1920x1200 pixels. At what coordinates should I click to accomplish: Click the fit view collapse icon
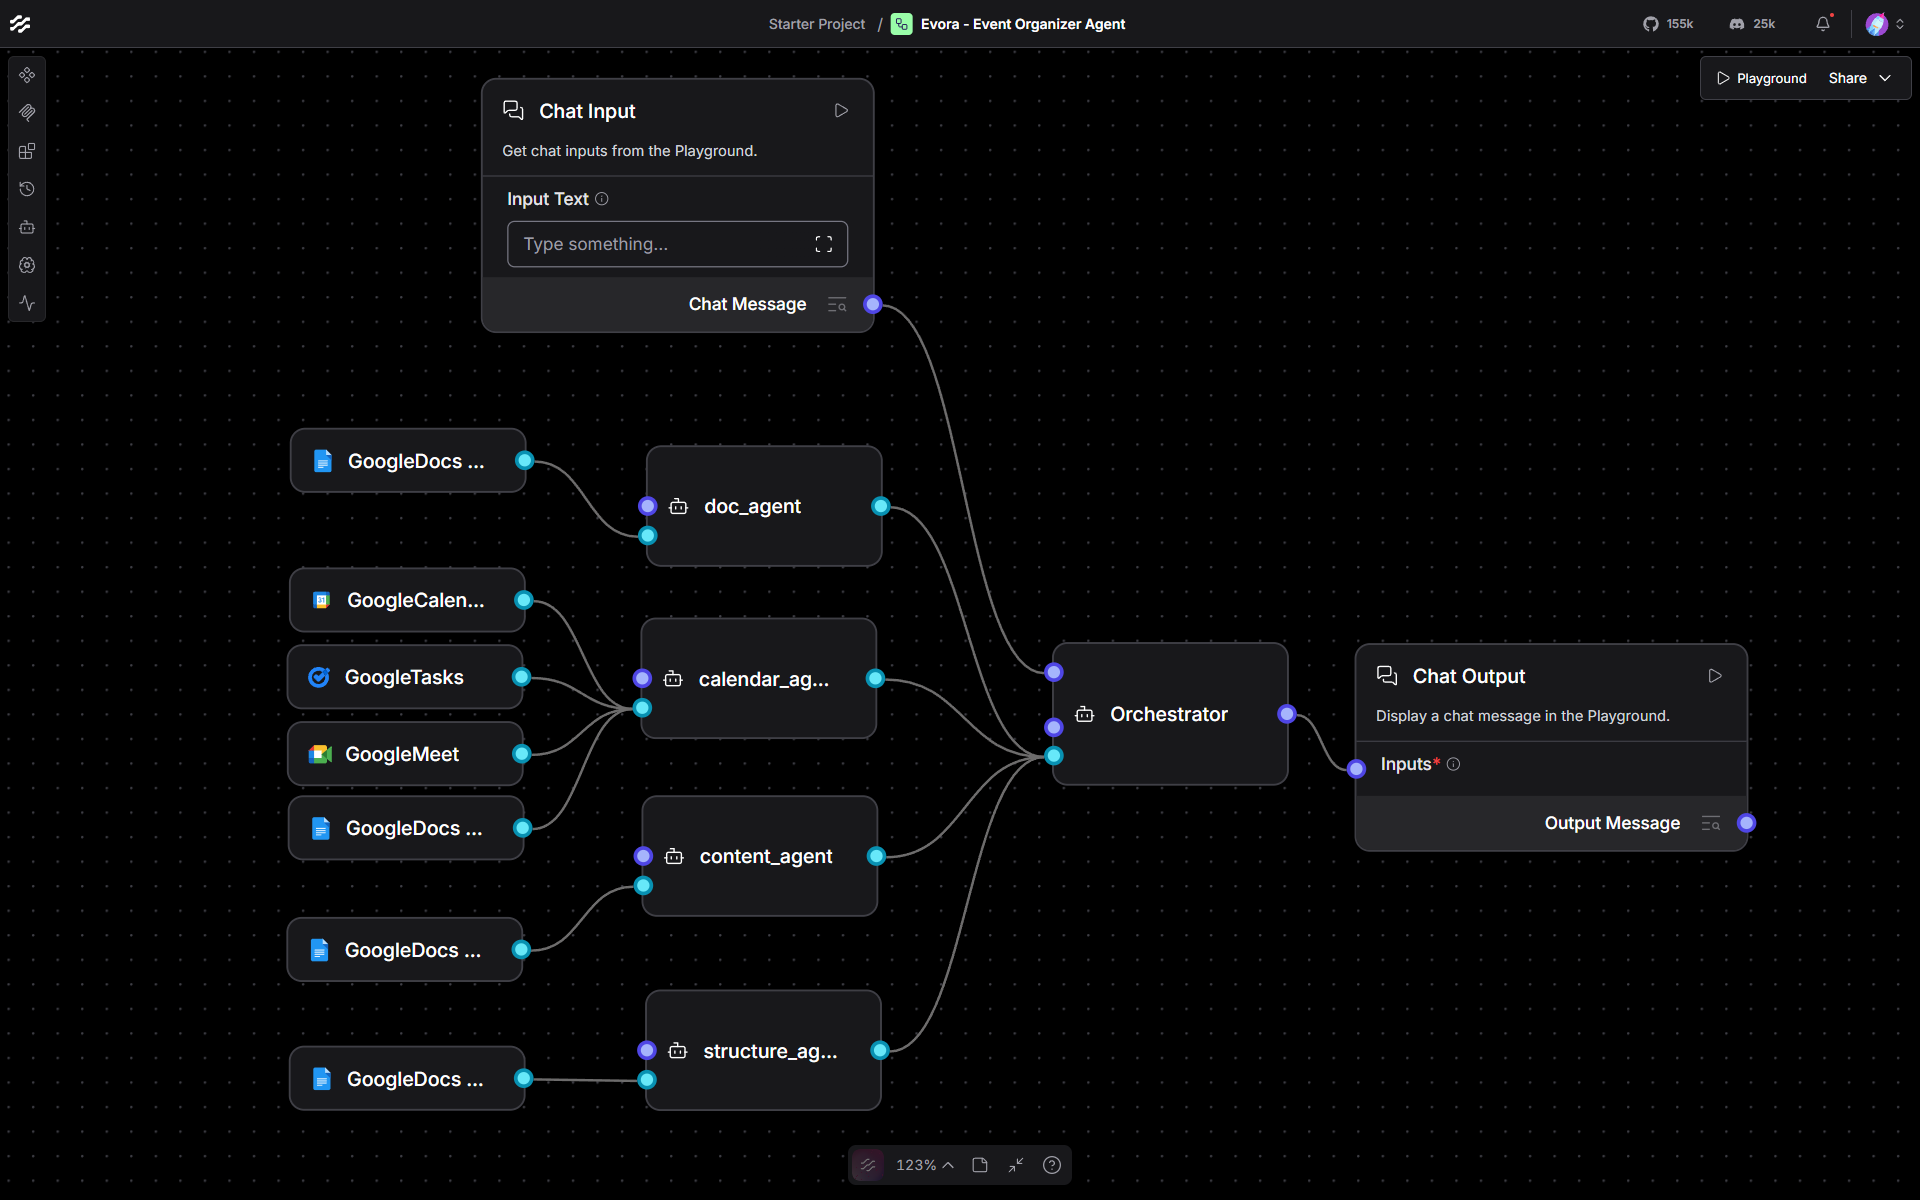[x=1016, y=1165]
